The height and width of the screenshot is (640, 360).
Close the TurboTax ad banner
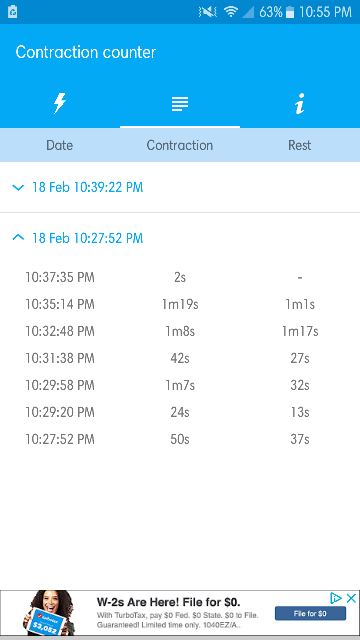click(351, 598)
